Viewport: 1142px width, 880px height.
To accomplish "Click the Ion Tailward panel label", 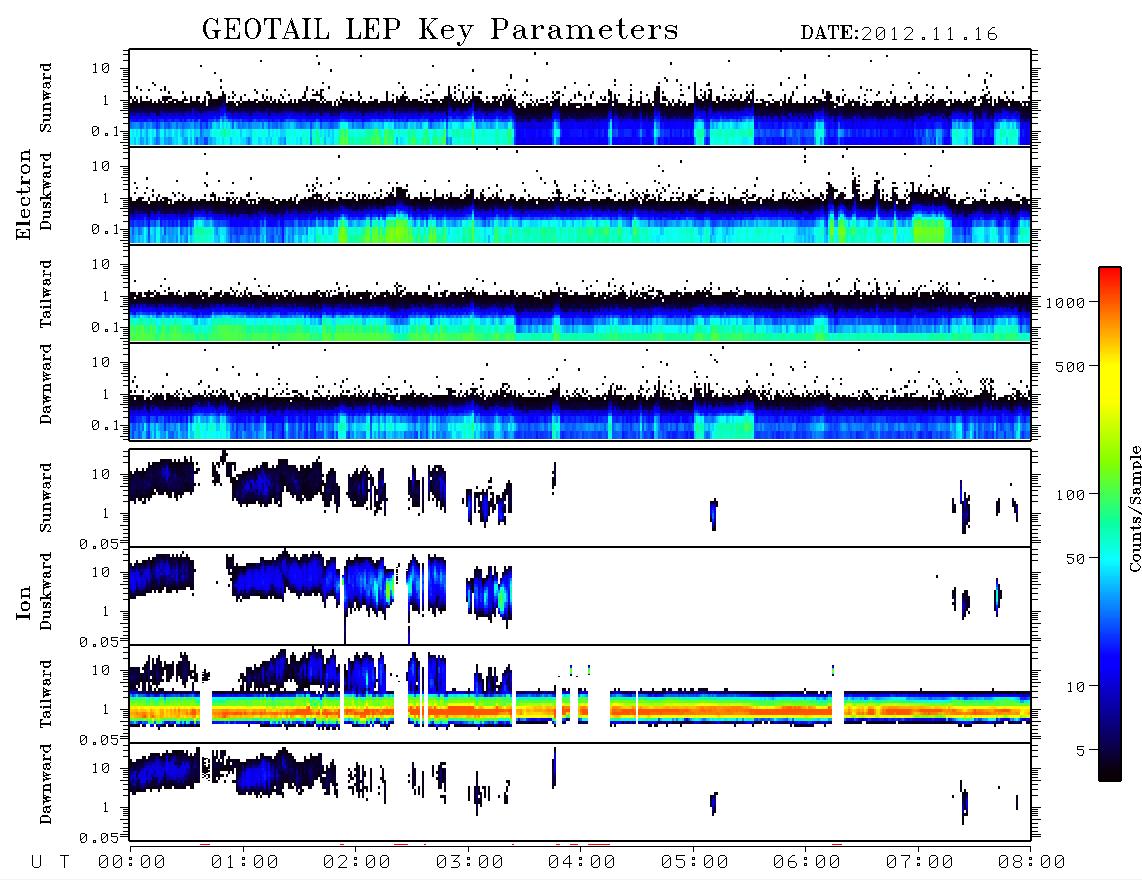I will [46, 694].
